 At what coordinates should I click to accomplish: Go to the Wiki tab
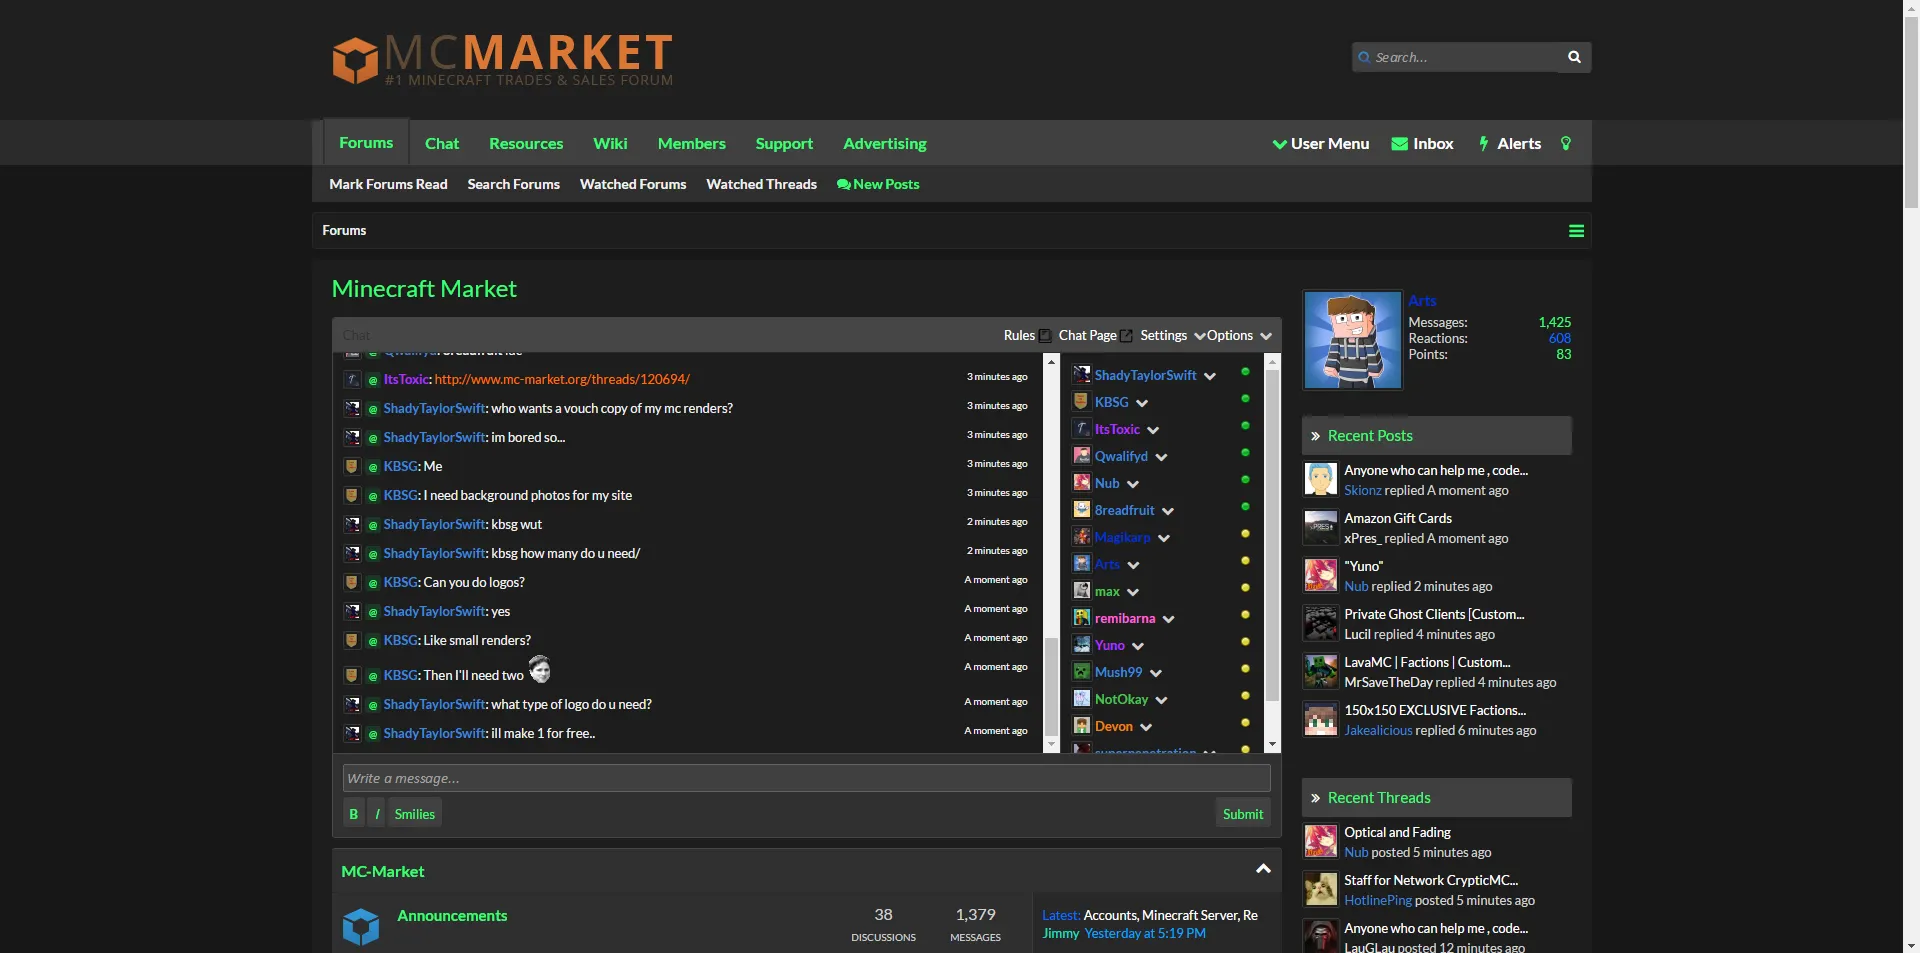[610, 144]
